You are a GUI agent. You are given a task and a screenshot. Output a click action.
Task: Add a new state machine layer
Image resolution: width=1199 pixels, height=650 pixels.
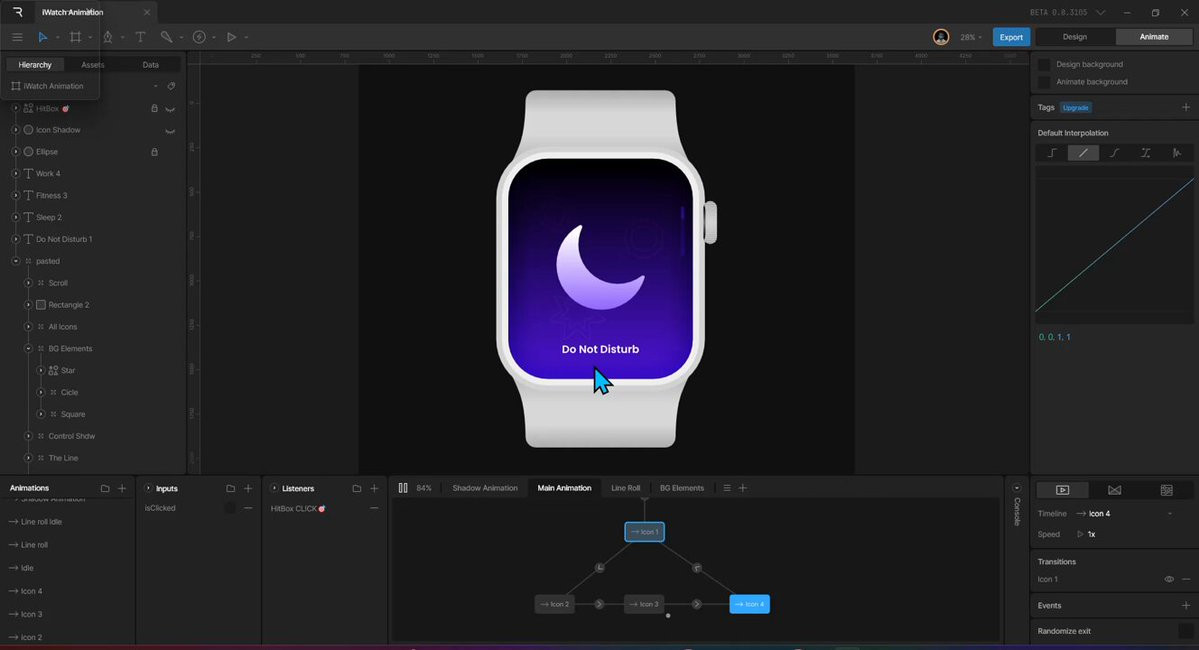pyautogui.click(x=742, y=488)
